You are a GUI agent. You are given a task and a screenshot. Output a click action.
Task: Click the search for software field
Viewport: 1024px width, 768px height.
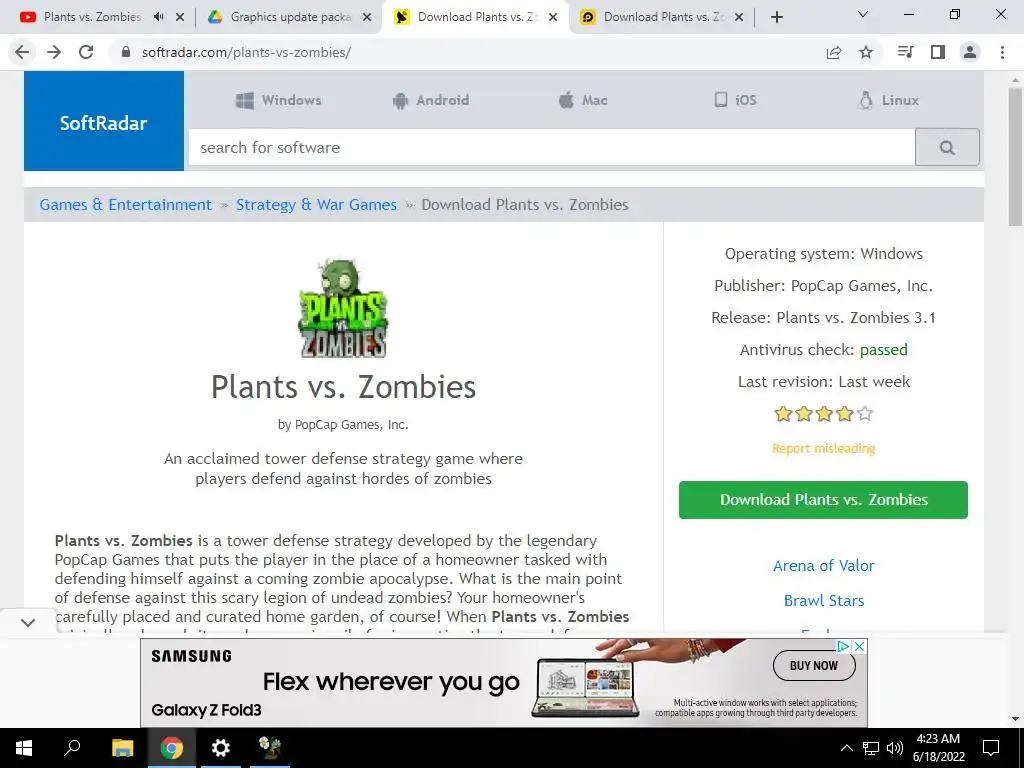click(x=552, y=148)
